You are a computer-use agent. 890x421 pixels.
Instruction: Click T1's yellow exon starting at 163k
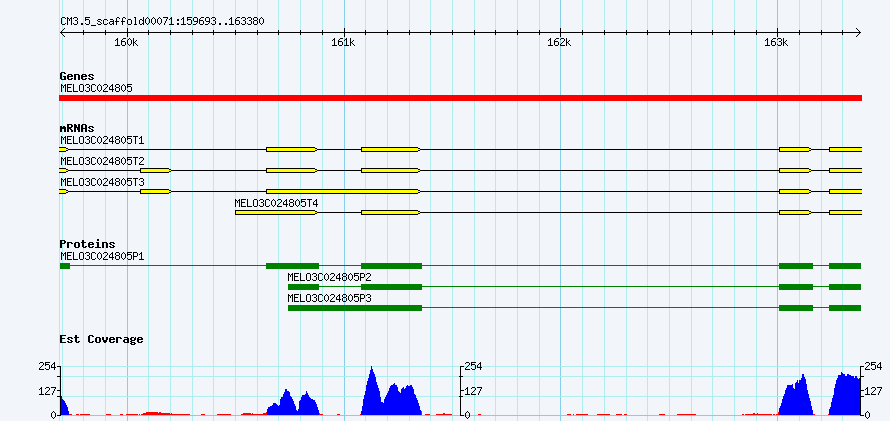pyautogui.click(x=795, y=149)
